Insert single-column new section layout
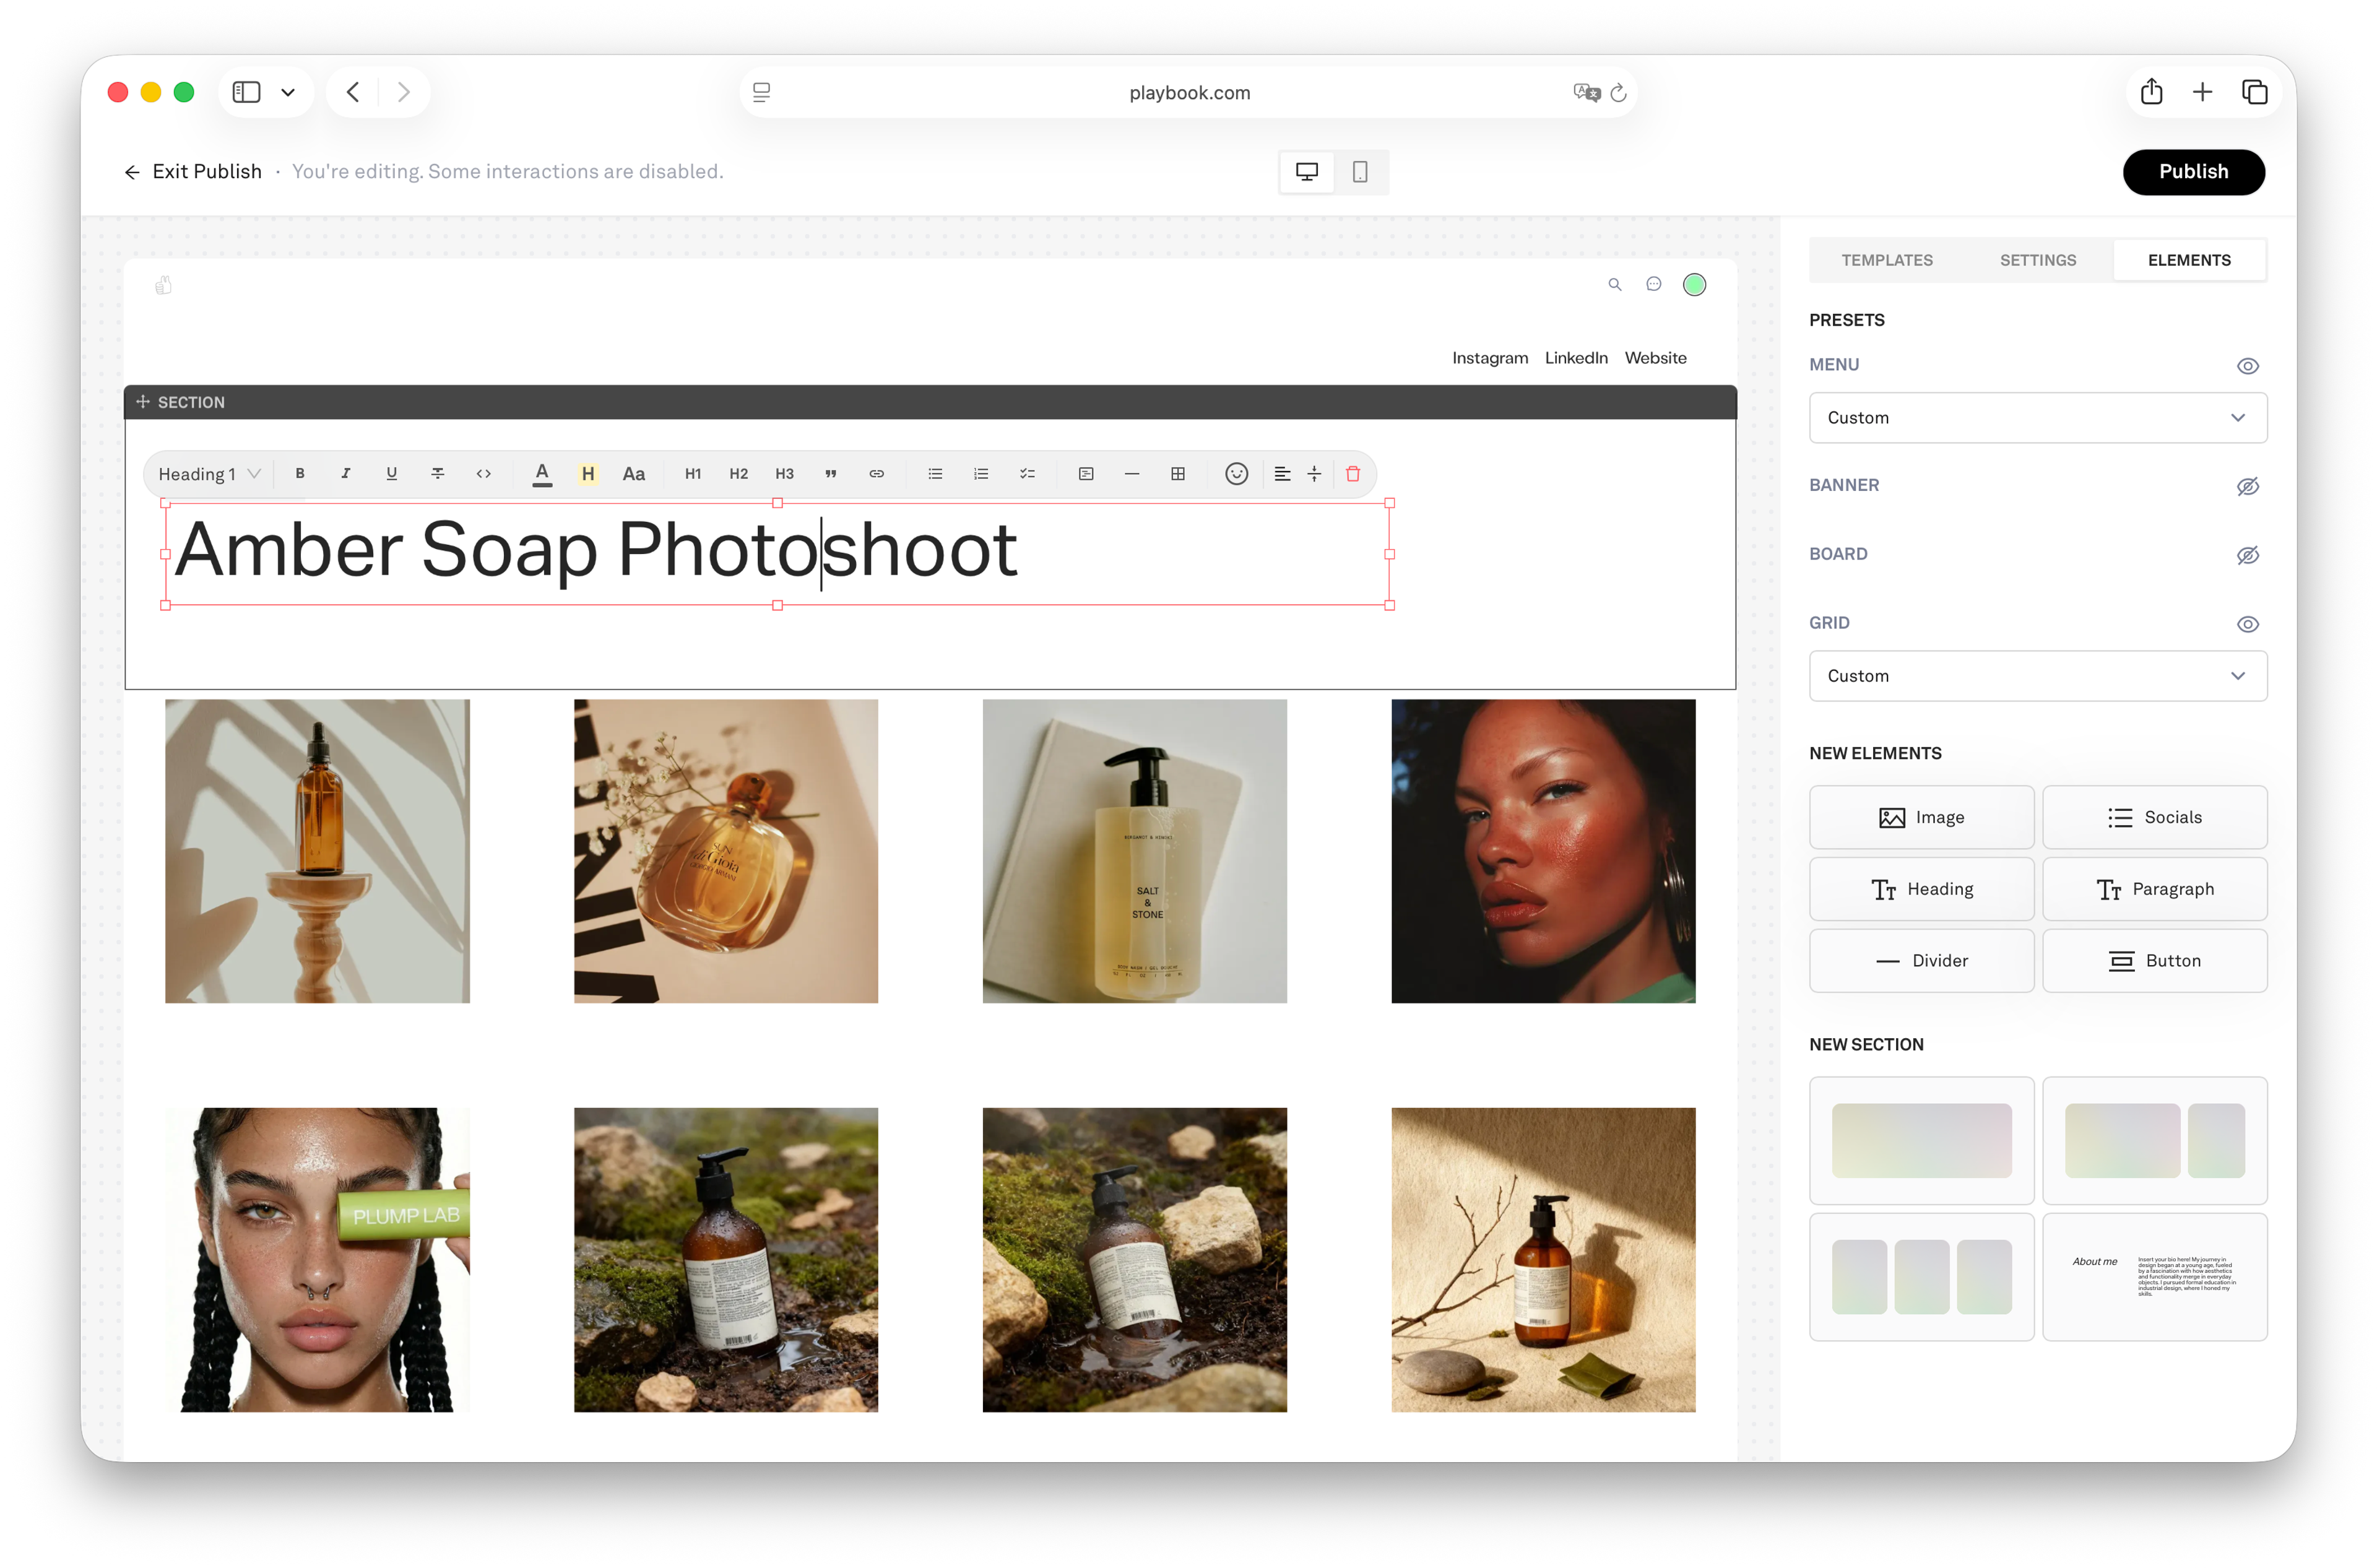Screen dimensions: 2377x1568 pos(1921,1140)
